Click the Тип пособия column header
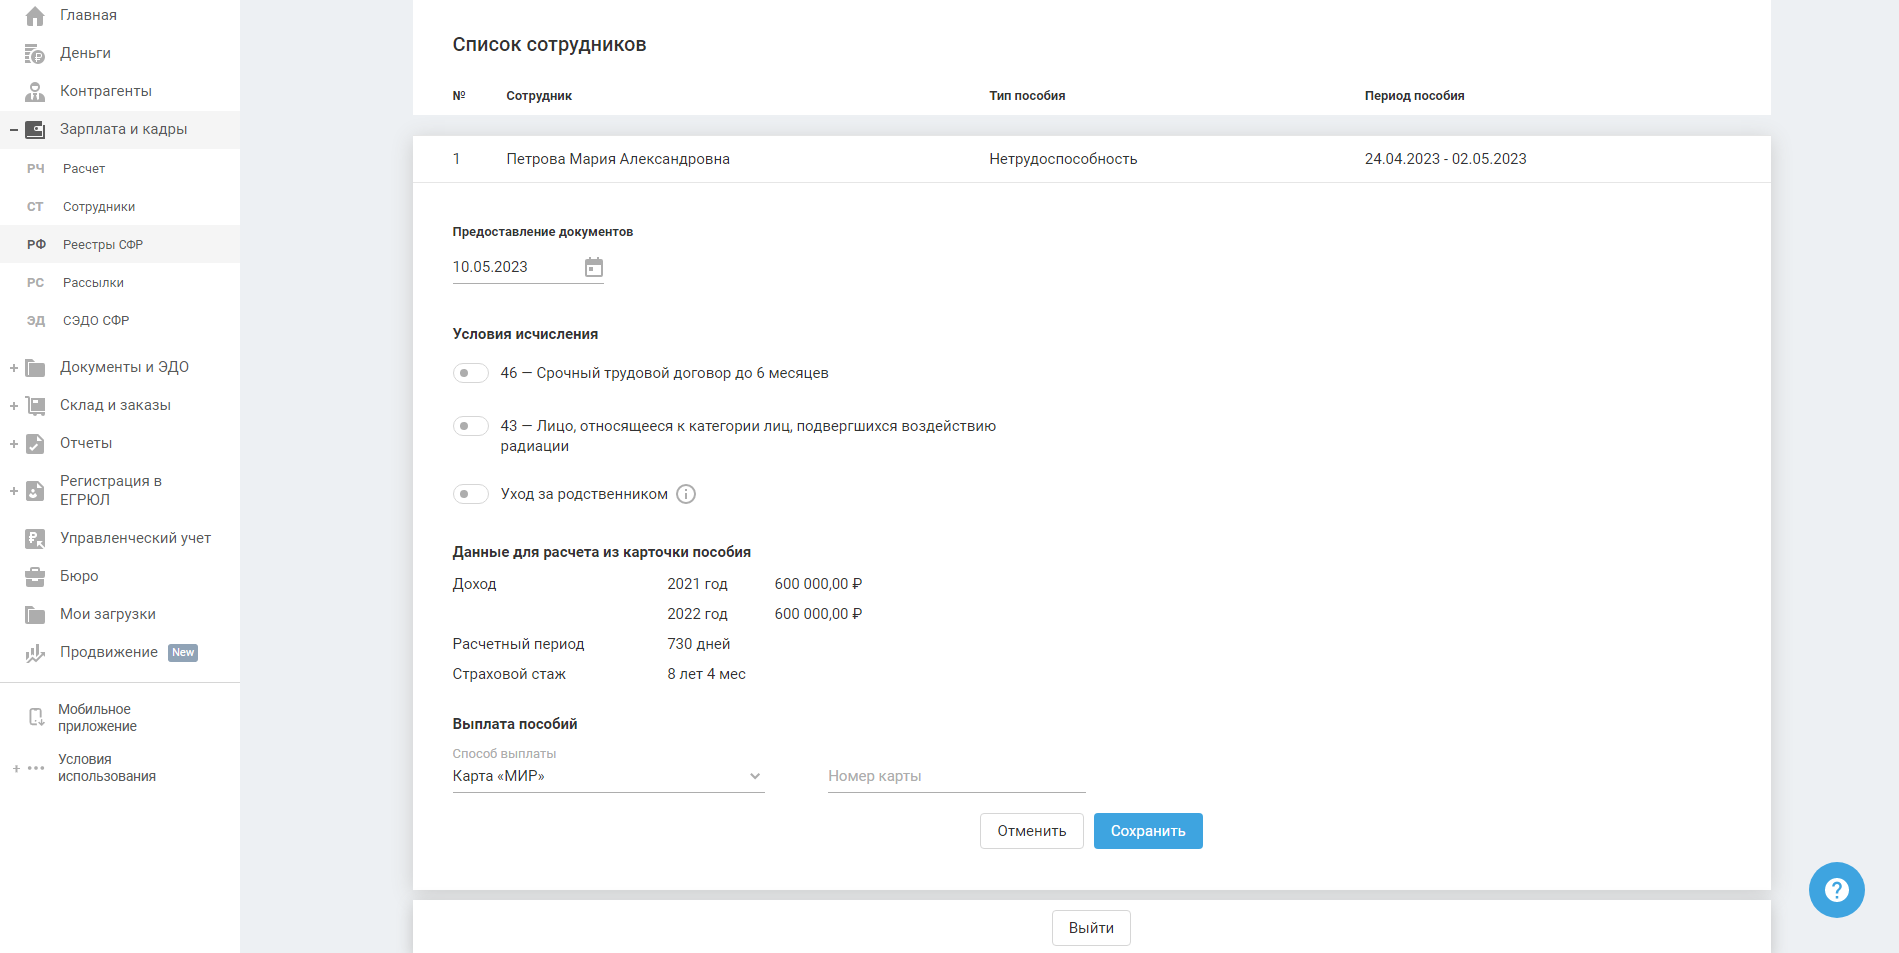 pyautogui.click(x=1027, y=96)
